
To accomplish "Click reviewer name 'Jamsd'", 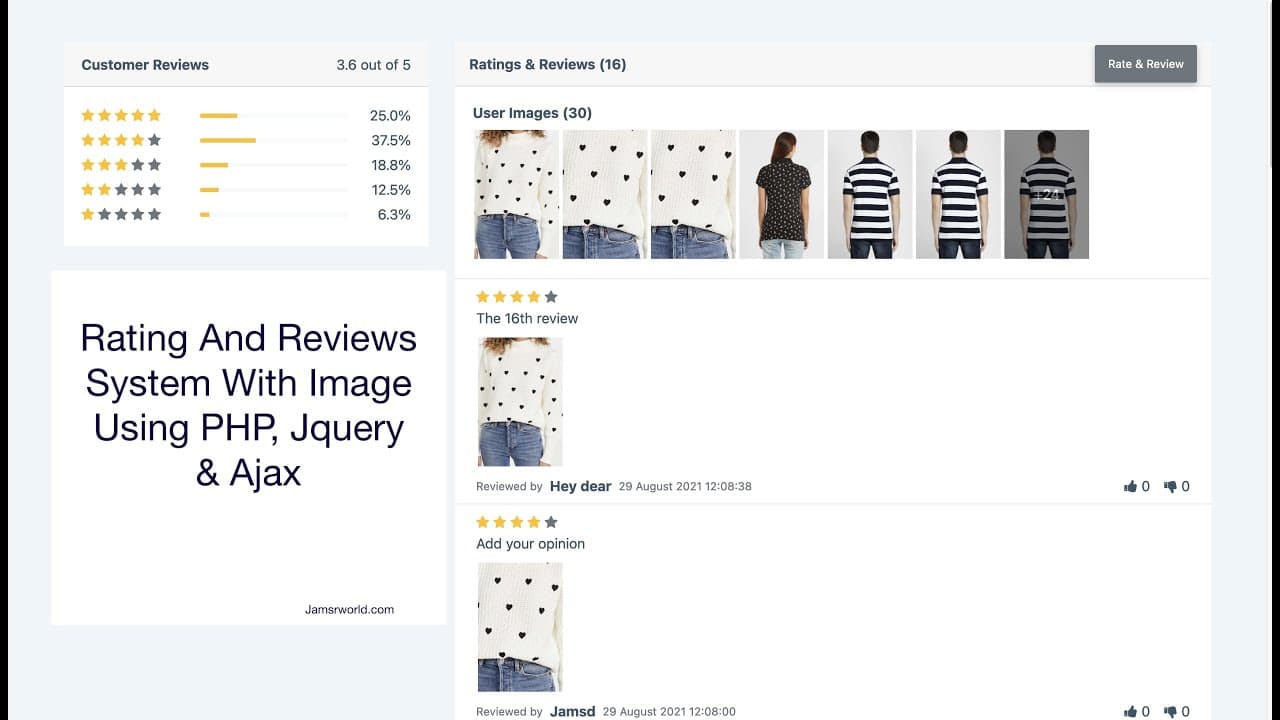I will click(573, 712).
